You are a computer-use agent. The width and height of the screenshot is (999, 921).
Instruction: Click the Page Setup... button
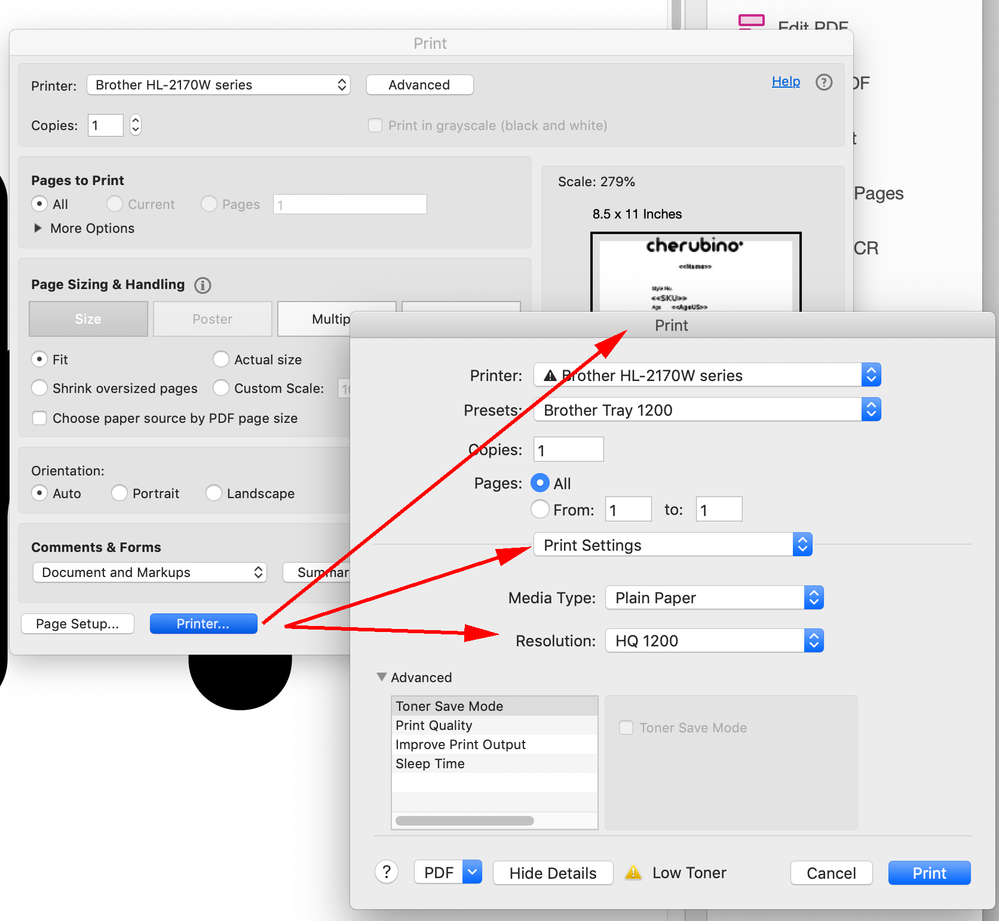77,624
